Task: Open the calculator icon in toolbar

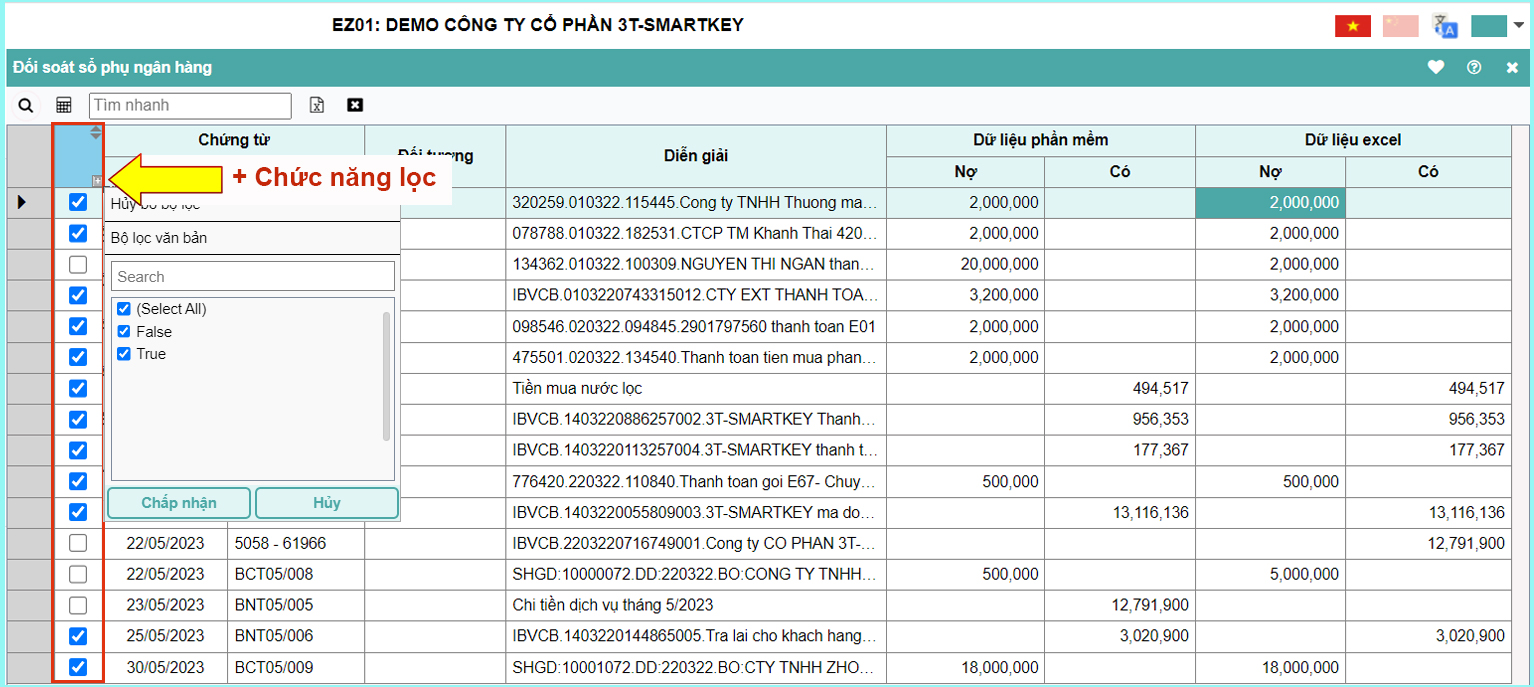Action: point(64,105)
